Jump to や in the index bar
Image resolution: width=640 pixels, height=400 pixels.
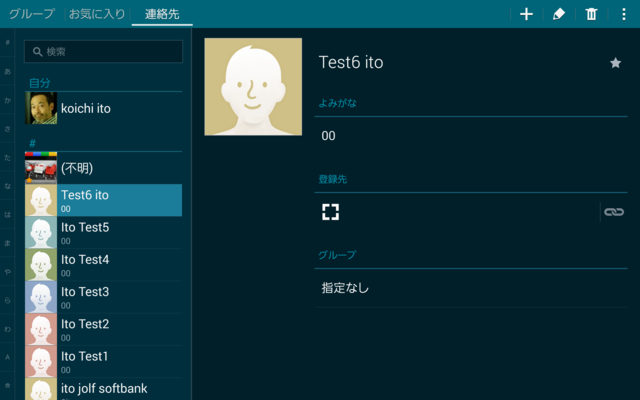click(7, 271)
